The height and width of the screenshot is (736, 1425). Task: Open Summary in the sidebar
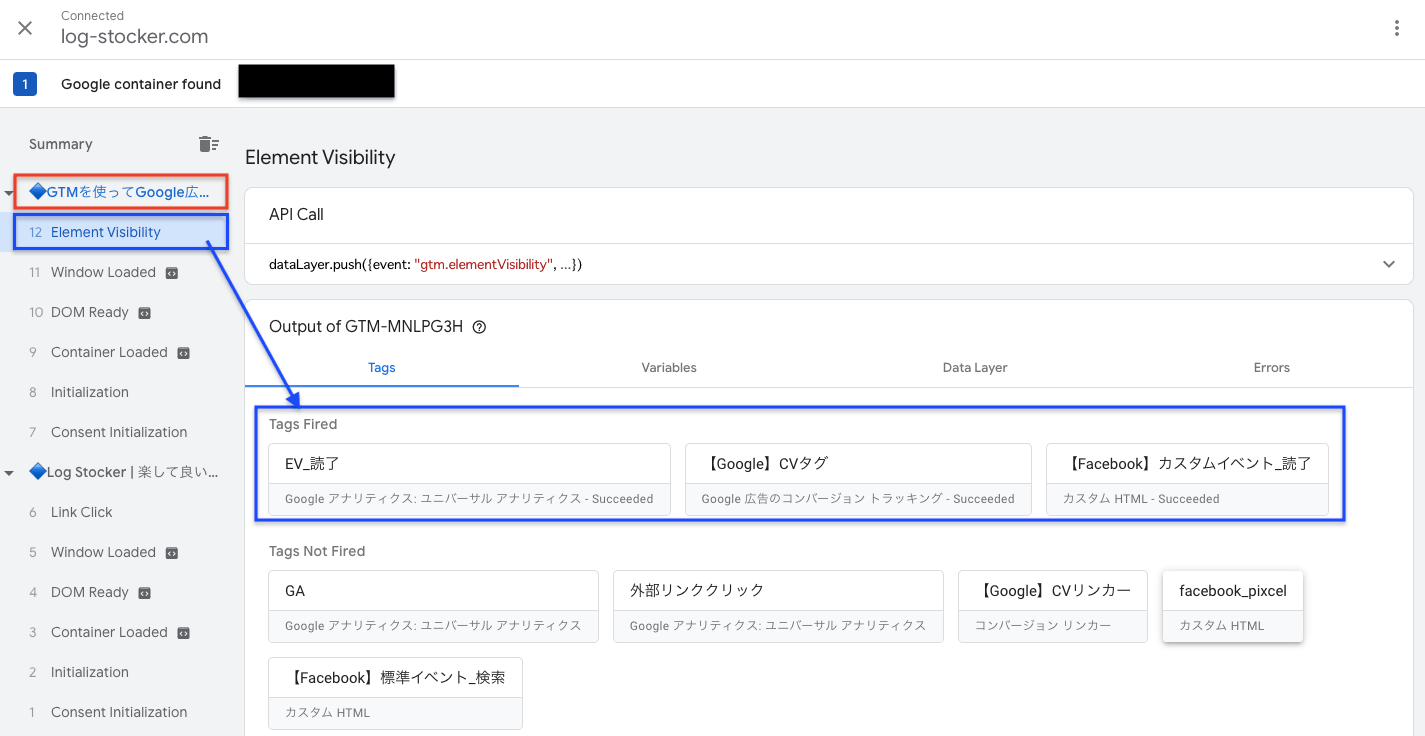point(61,144)
